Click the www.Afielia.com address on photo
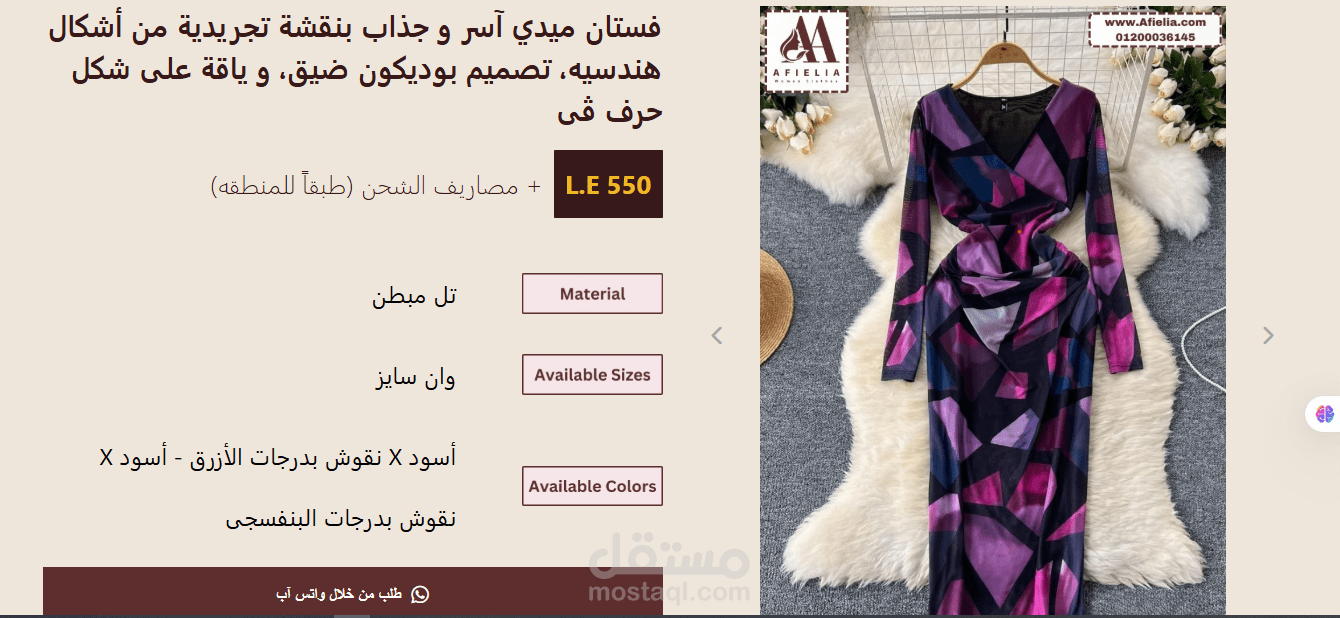The width and height of the screenshot is (1340, 618). (1155, 22)
